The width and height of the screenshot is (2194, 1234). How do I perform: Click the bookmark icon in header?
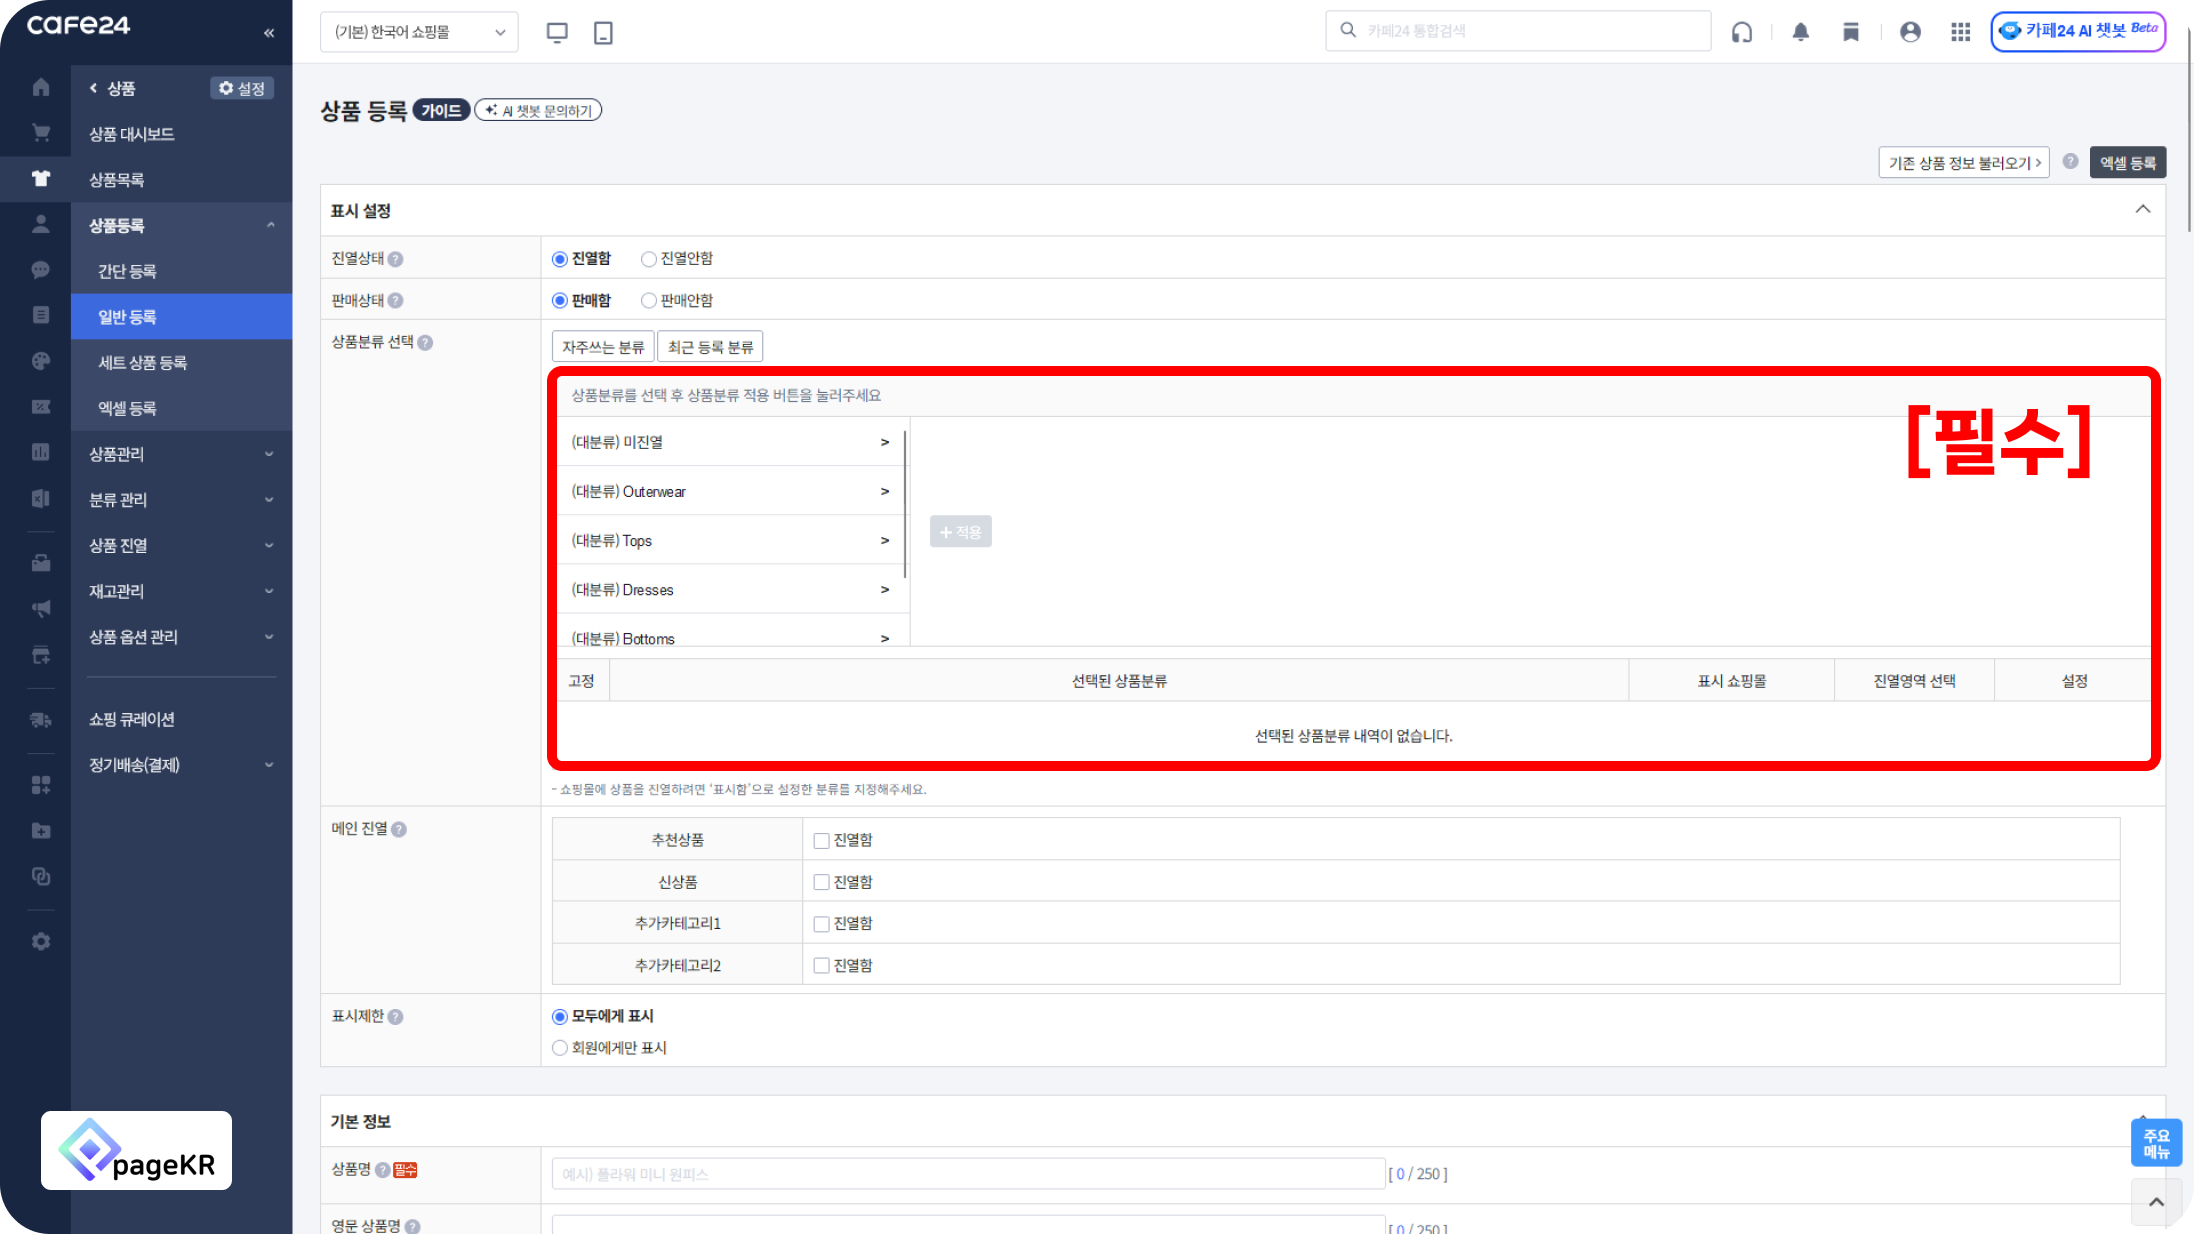1851,32
